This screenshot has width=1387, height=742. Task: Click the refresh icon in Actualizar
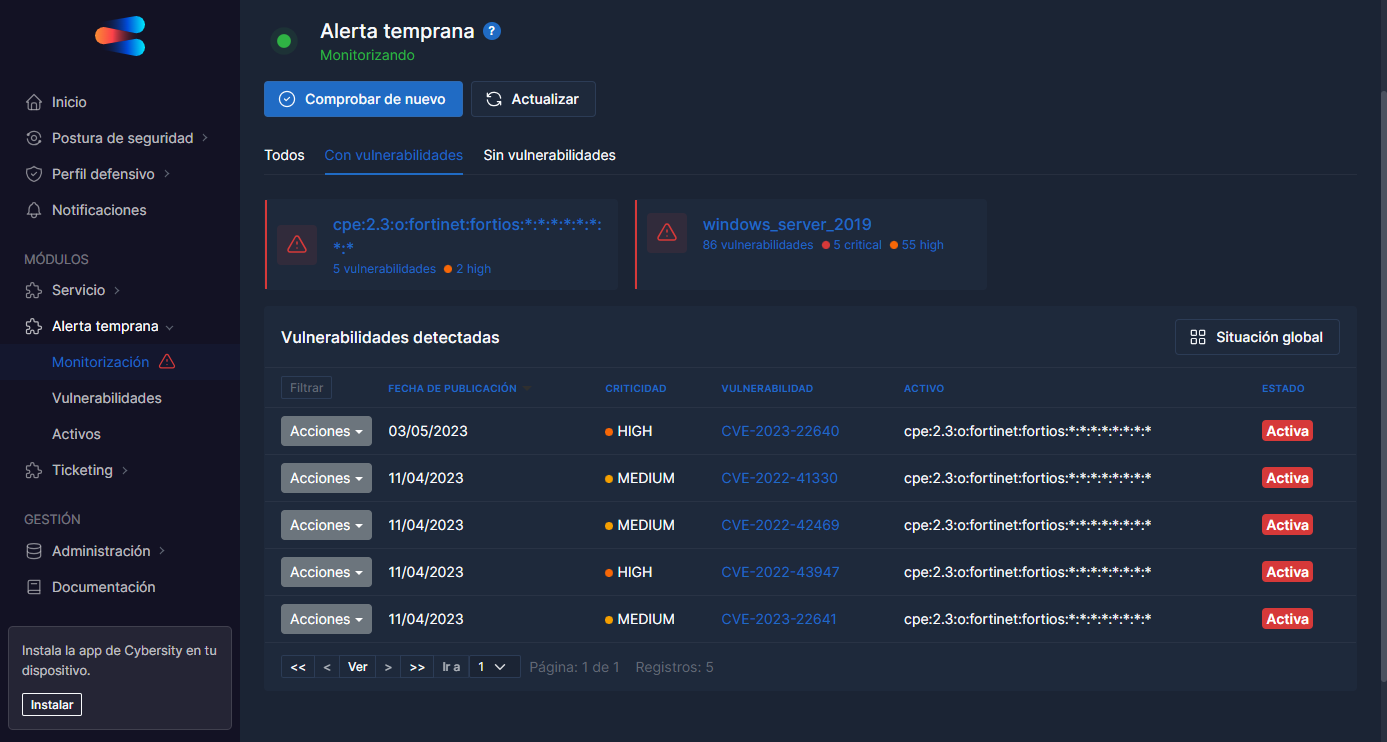click(x=494, y=99)
